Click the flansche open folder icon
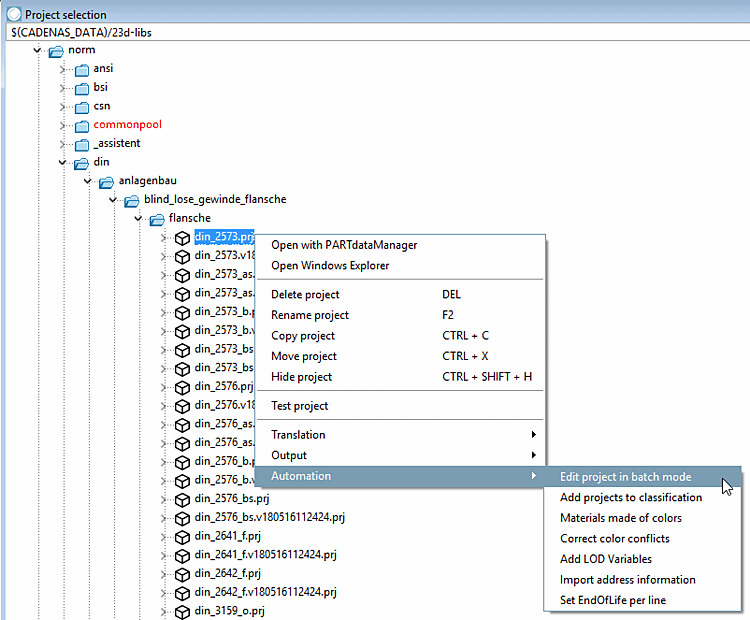 (157, 220)
